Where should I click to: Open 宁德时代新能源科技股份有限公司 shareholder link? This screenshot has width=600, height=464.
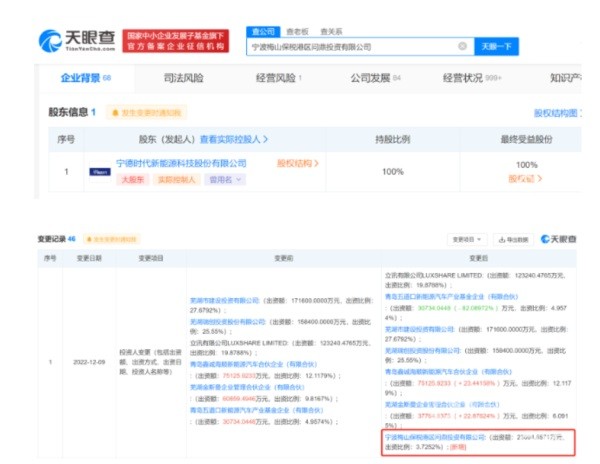pyautogui.click(x=181, y=163)
